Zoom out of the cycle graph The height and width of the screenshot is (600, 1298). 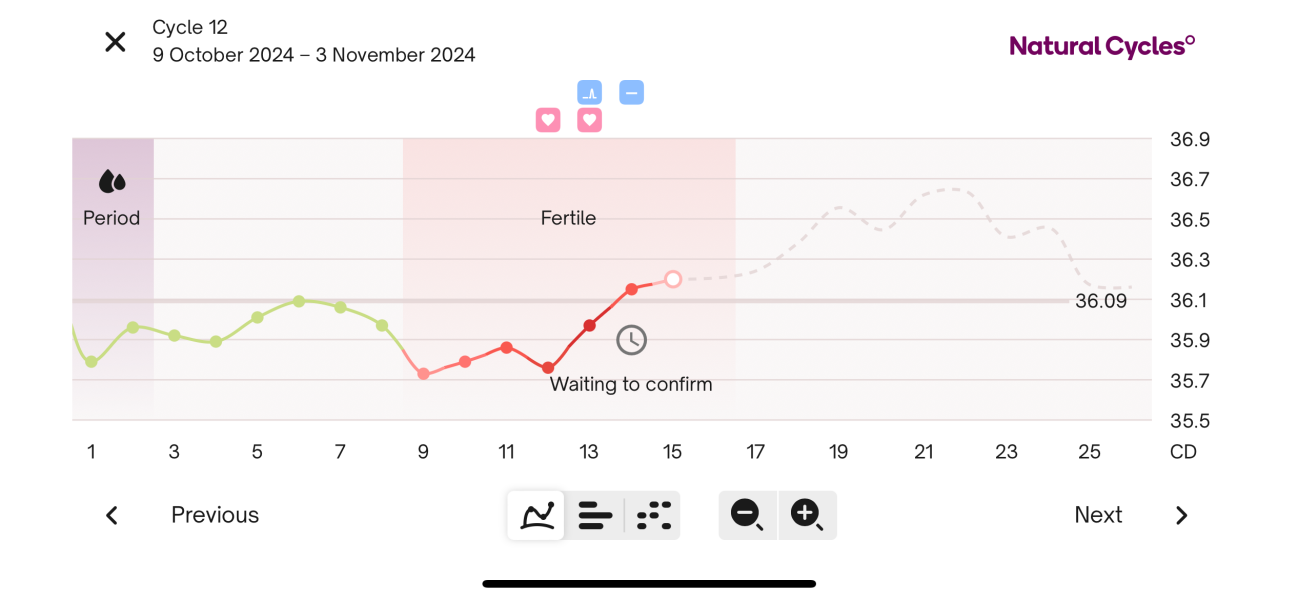point(747,515)
